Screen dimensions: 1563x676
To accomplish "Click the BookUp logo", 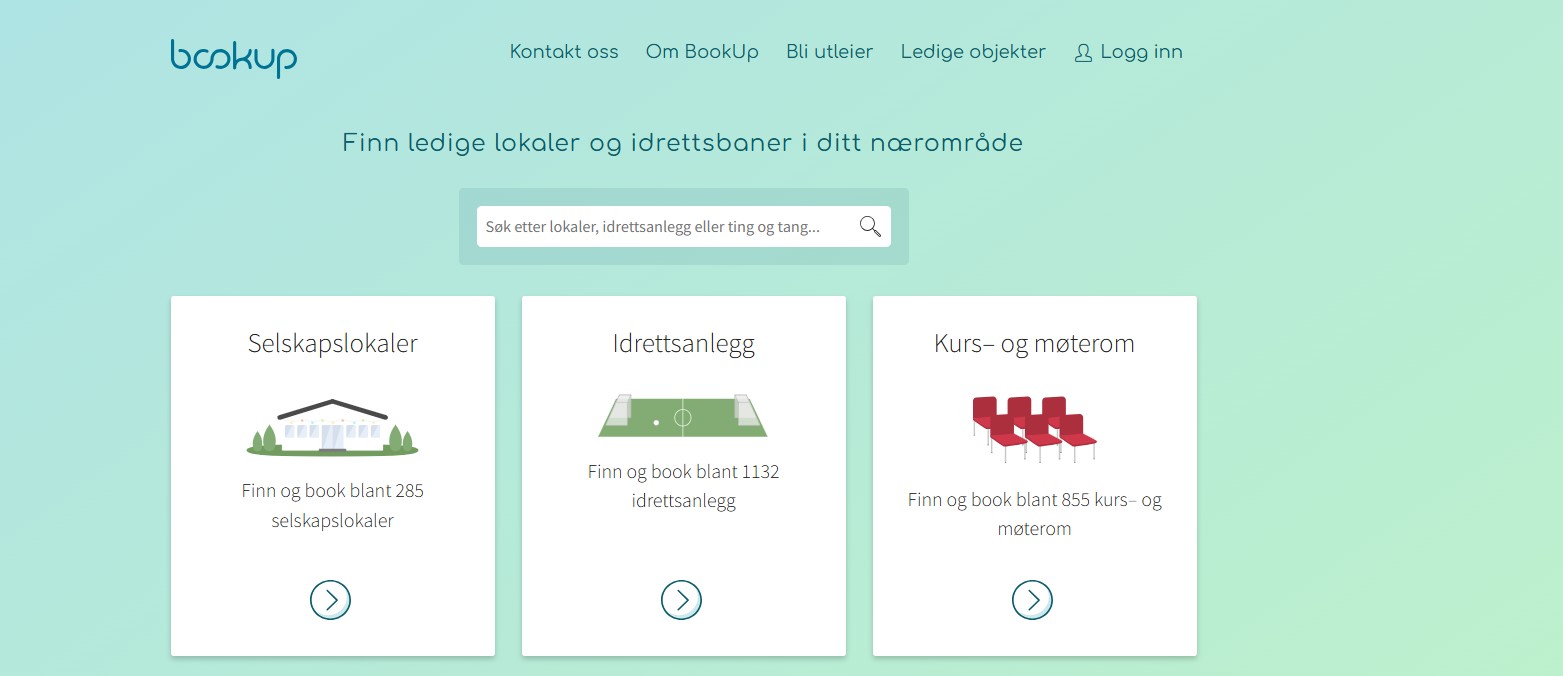I will [x=233, y=57].
